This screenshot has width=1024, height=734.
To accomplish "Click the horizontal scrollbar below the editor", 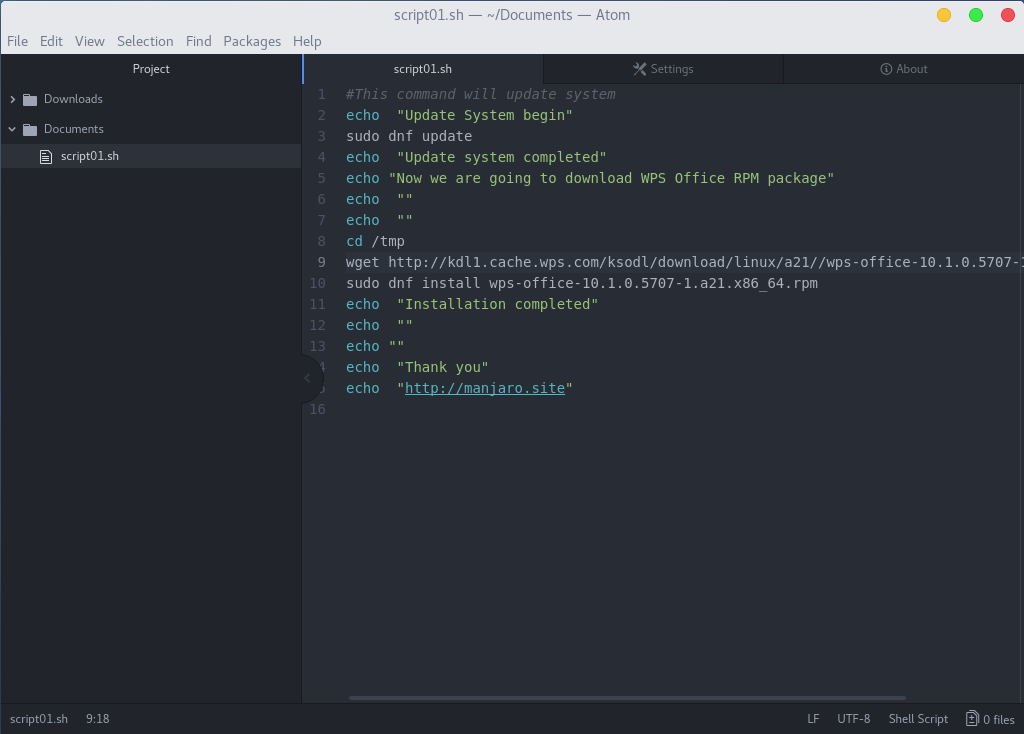I will click(x=627, y=699).
